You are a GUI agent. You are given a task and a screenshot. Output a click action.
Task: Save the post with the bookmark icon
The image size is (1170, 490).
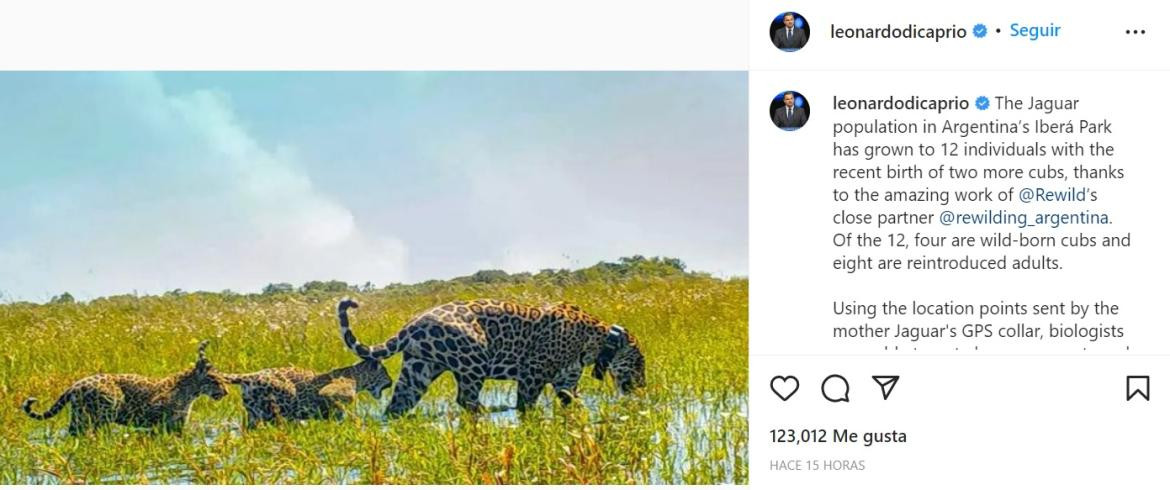1137,388
